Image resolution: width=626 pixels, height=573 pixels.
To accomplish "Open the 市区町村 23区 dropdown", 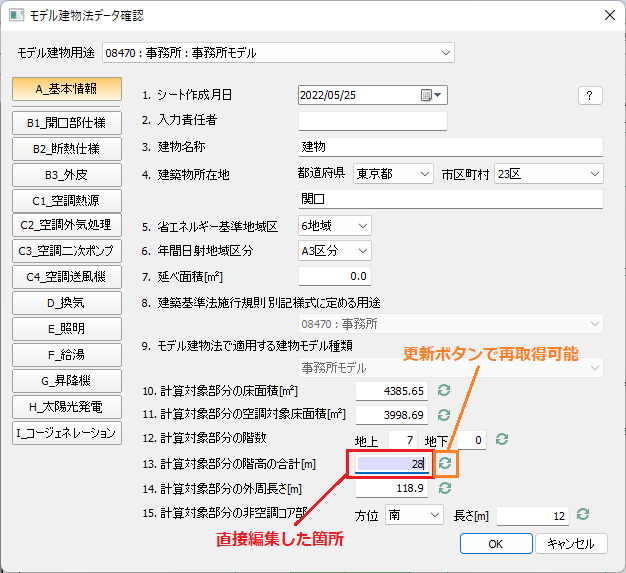I will (549, 174).
